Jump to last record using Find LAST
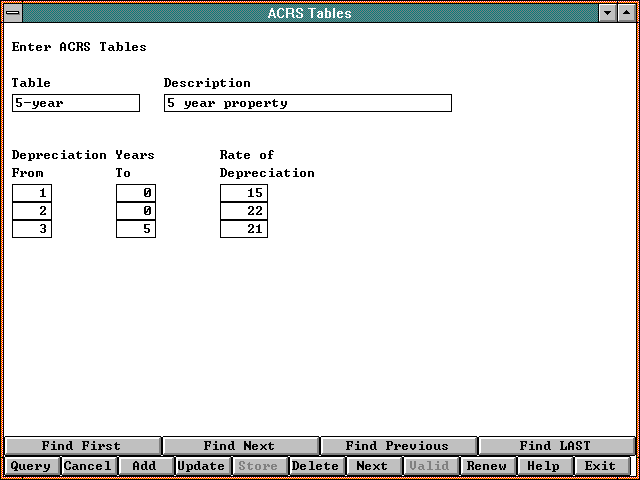Image resolution: width=640 pixels, height=480 pixels. click(555, 446)
